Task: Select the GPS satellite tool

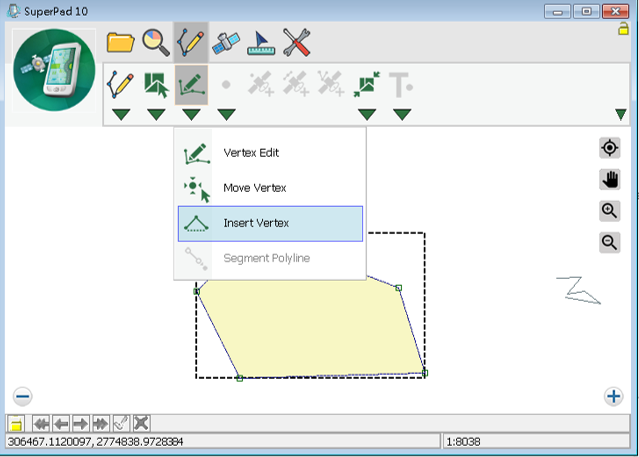Action: [x=226, y=42]
